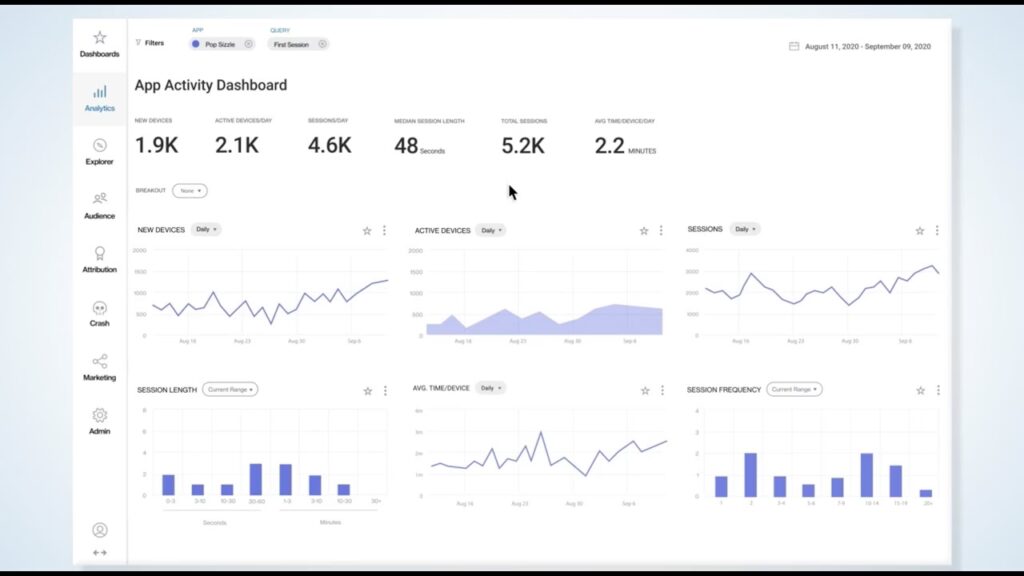1024x576 pixels.
Task: Open the Daily dropdown for Active Devices
Action: [x=490, y=230]
